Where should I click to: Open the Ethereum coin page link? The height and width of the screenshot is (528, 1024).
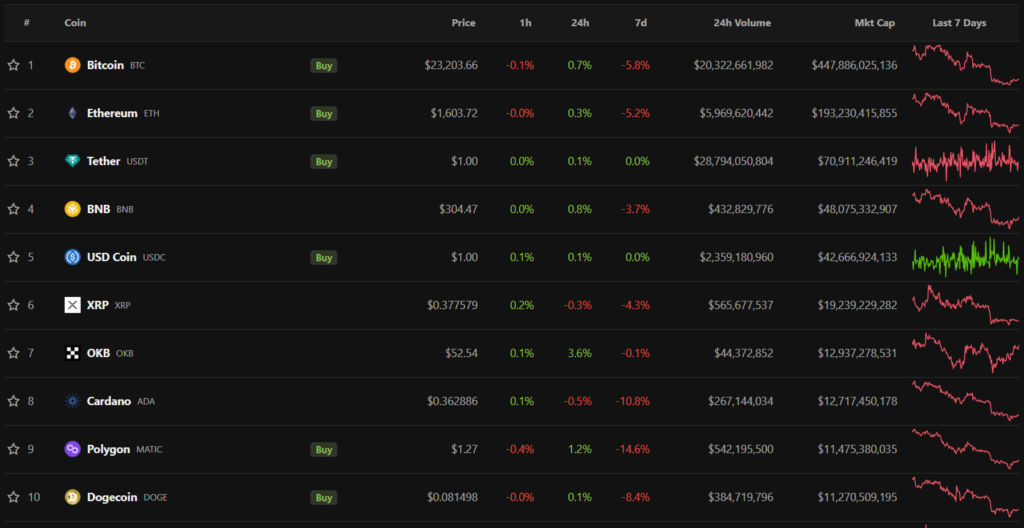coord(112,113)
